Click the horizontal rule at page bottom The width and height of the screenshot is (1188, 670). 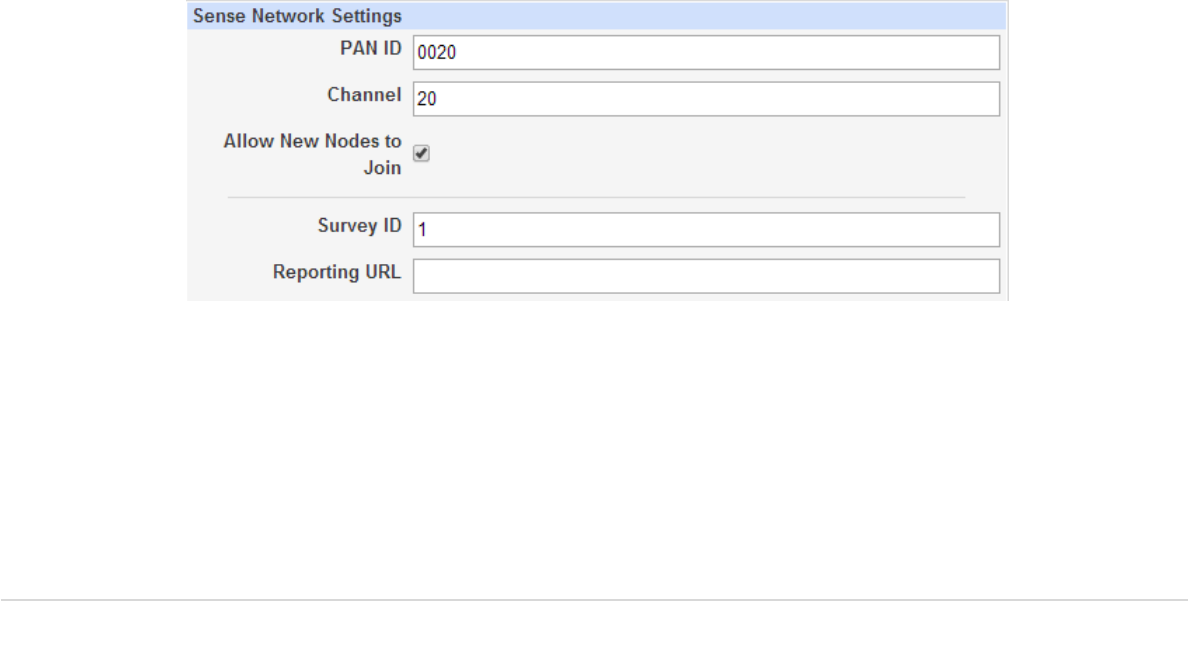click(x=594, y=601)
